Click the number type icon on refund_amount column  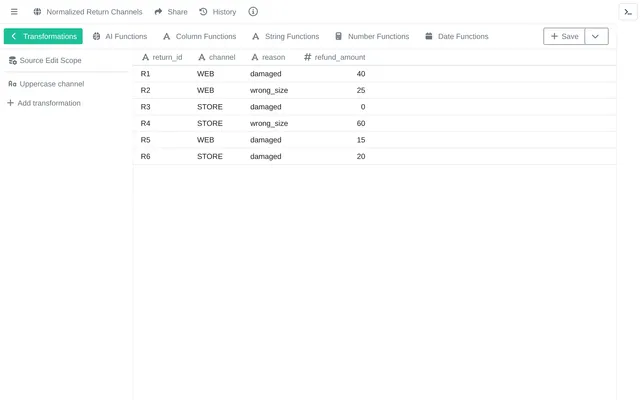(x=308, y=58)
